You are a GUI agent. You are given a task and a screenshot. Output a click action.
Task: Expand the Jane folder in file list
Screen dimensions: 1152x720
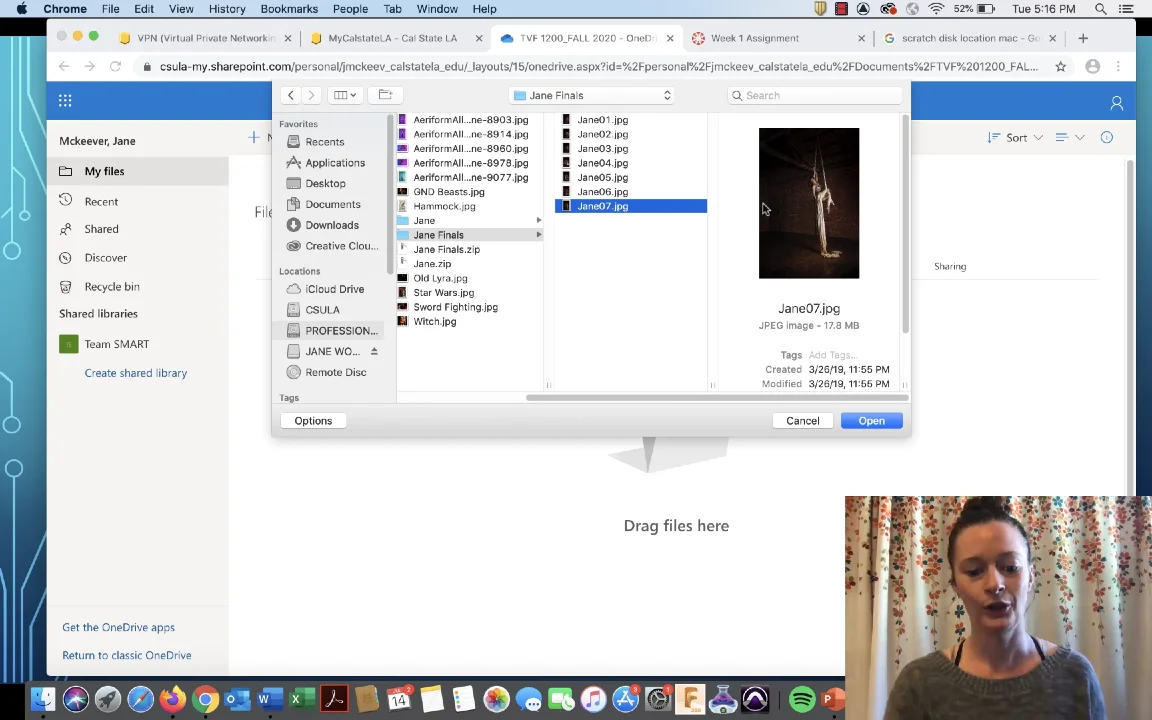(x=539, y=220)
